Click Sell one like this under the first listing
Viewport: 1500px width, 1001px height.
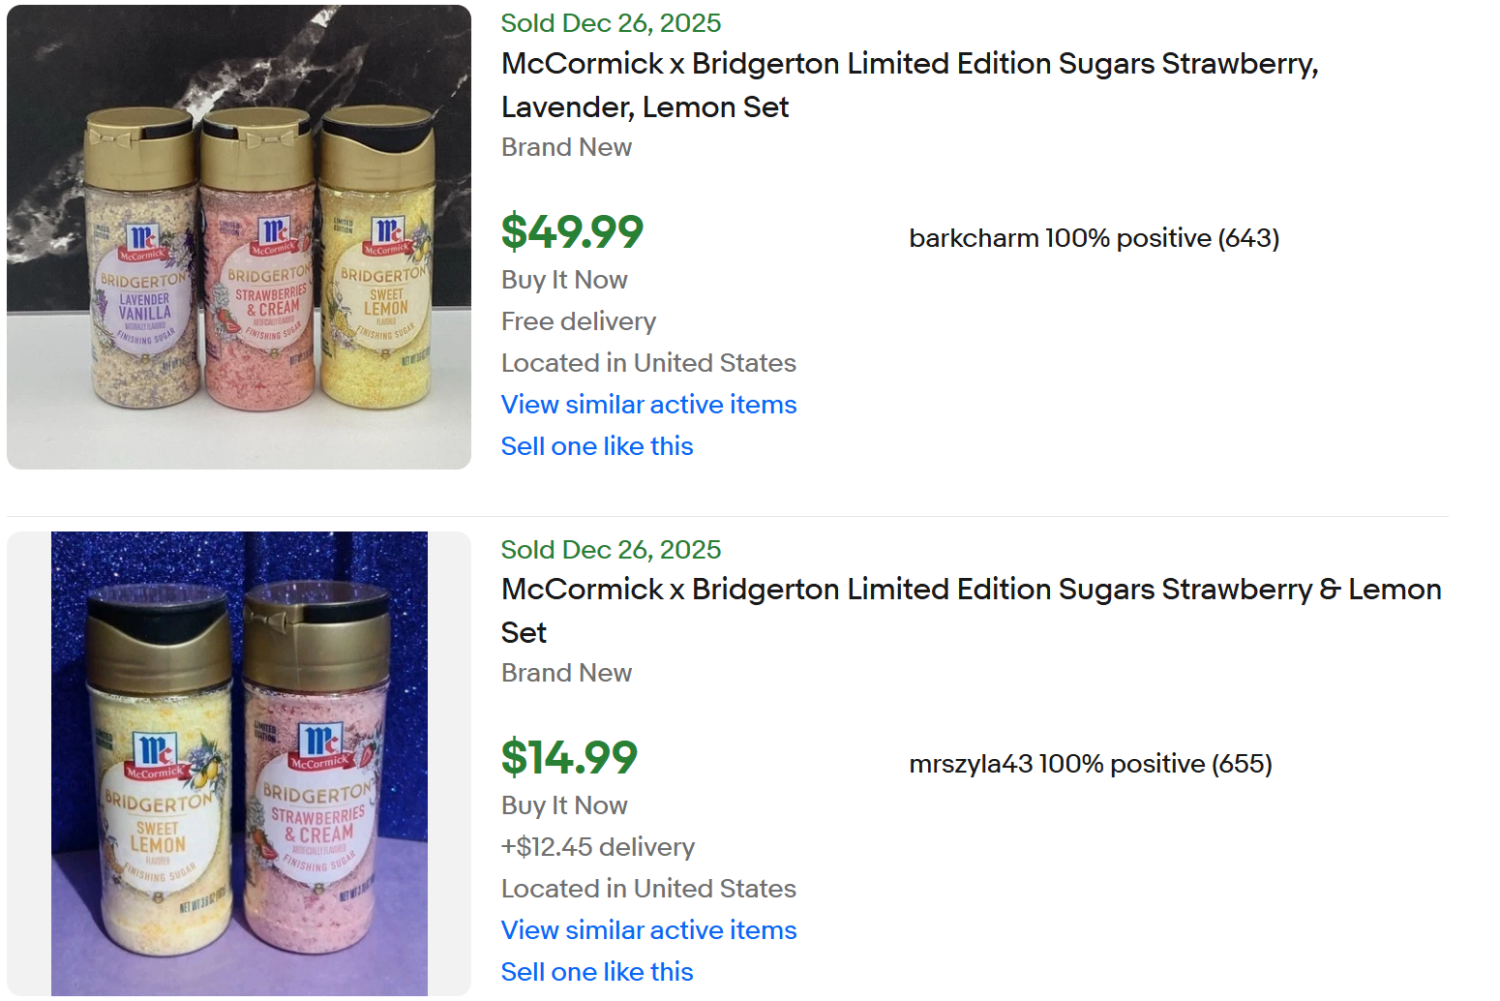(596, 446)
